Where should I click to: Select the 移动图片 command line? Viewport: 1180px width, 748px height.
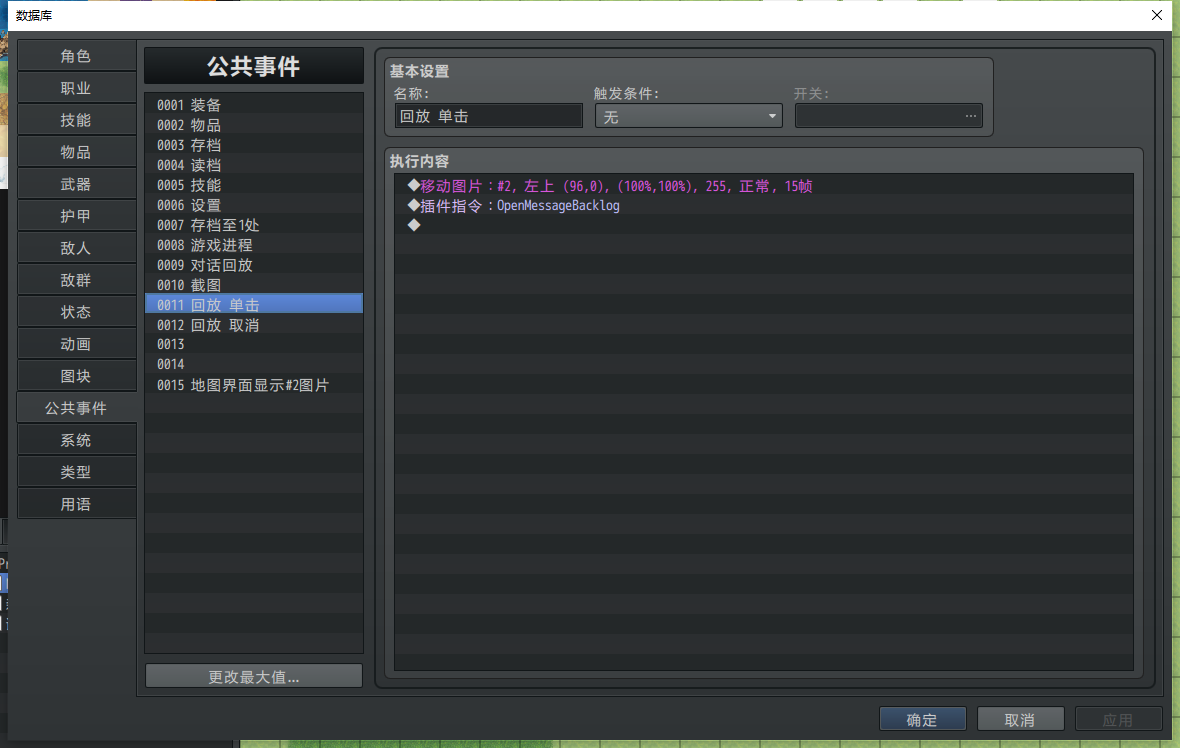pos(764,186)
